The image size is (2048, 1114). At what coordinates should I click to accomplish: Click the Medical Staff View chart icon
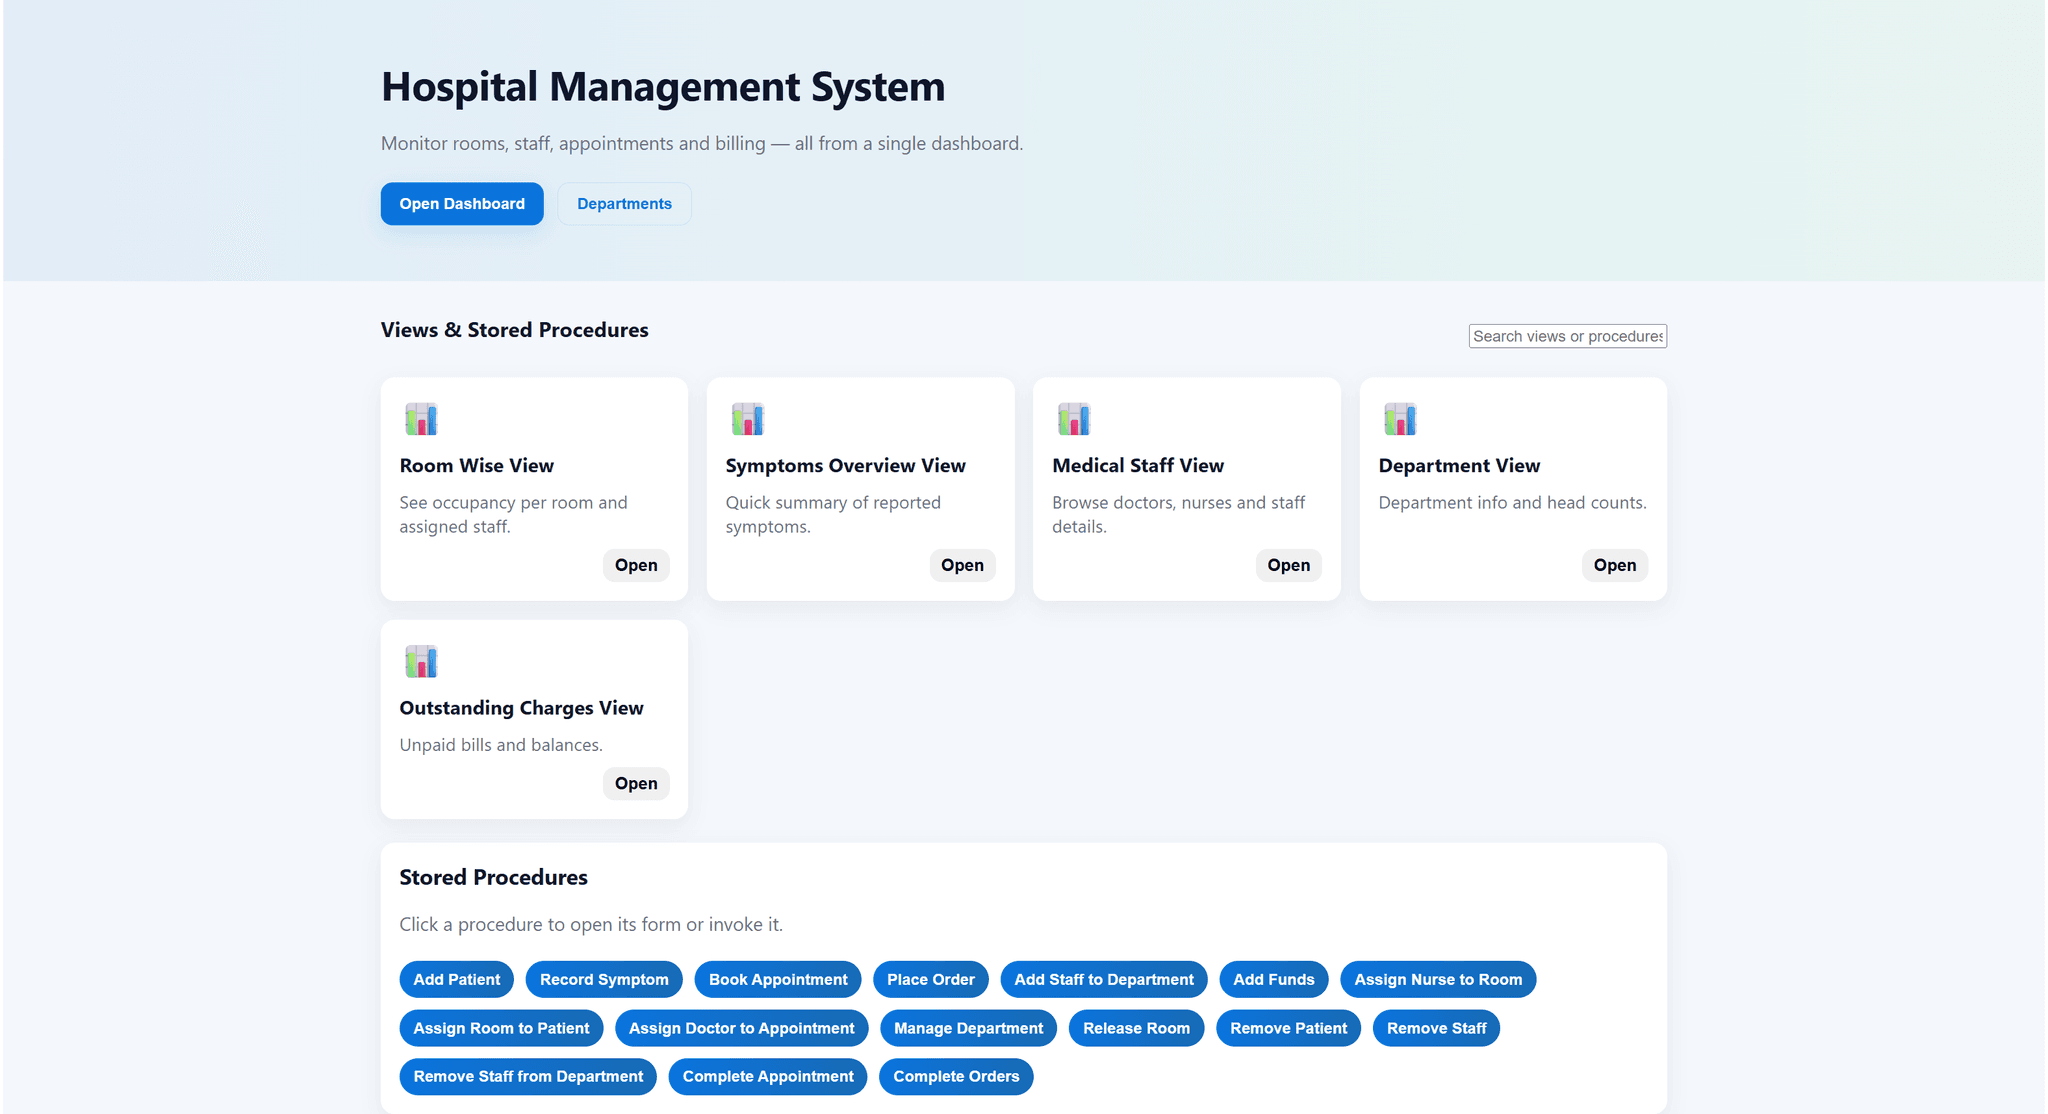(x=1074, y=419)
